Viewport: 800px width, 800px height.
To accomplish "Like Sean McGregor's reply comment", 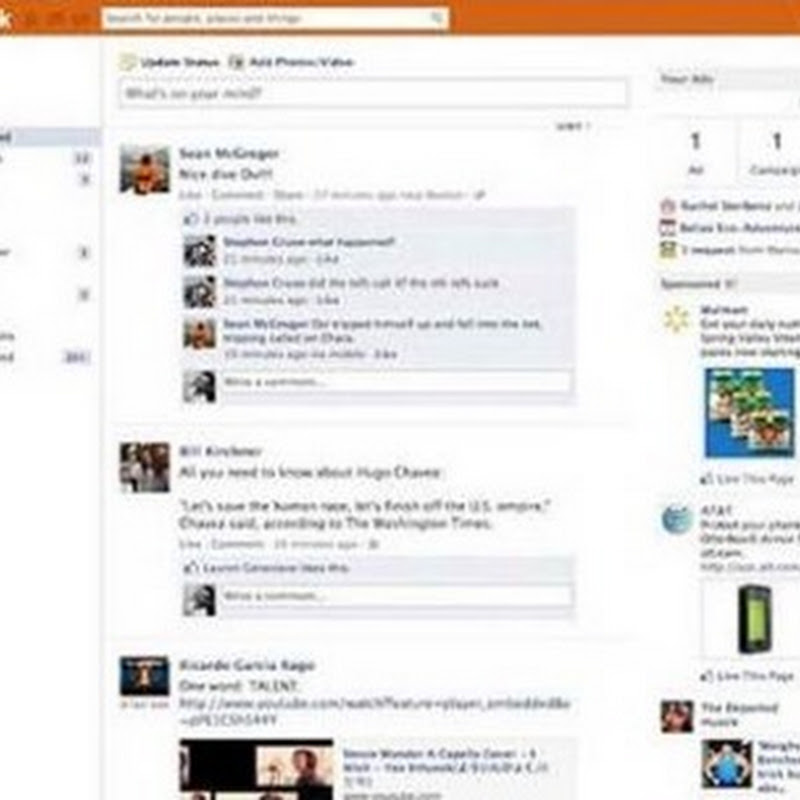I will pos(385,355).
